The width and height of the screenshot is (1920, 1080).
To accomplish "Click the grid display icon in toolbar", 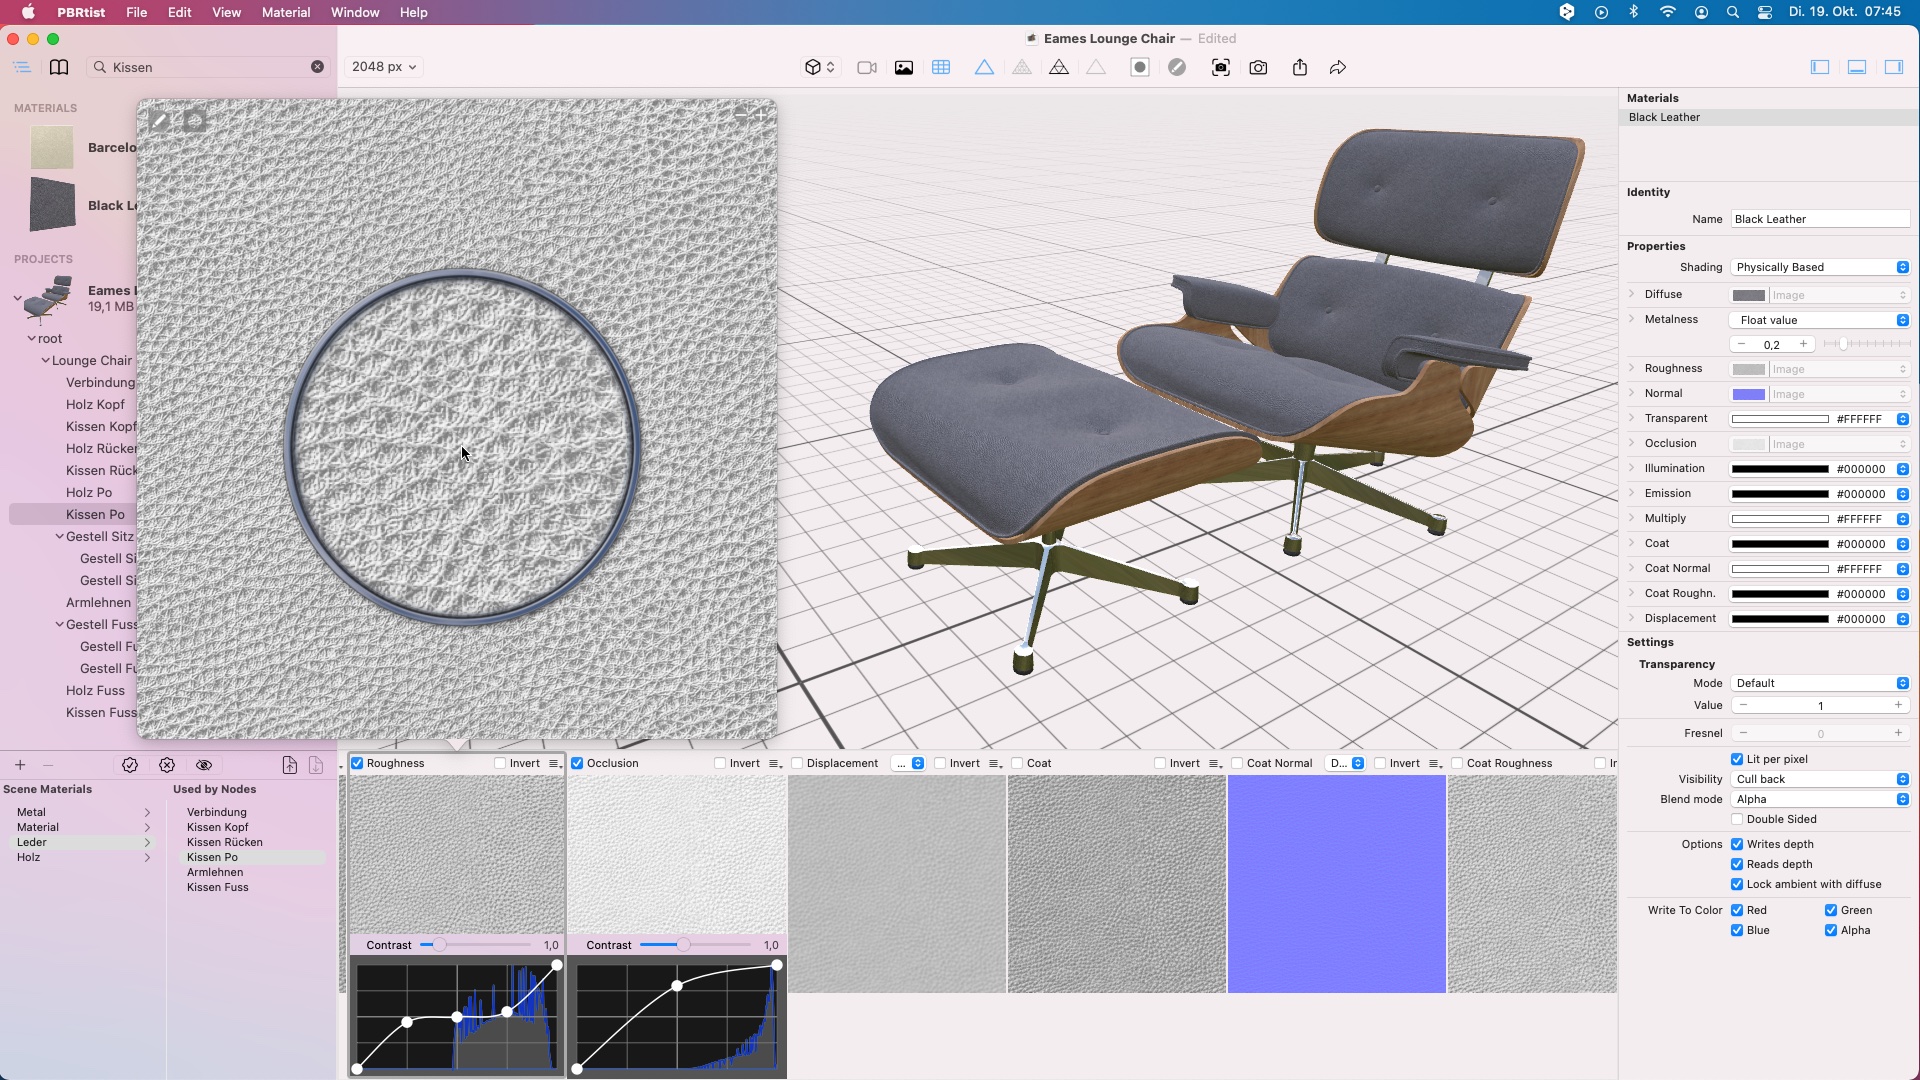I will 941,67.
